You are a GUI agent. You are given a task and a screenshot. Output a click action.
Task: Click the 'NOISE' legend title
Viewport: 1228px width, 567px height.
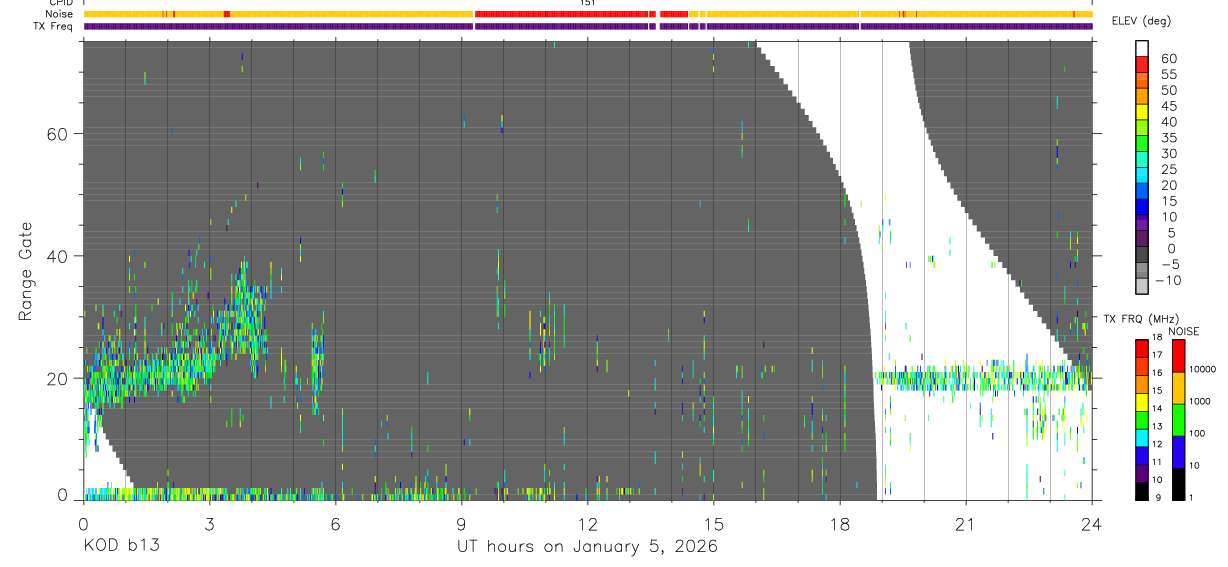(x=1182, y=331)
